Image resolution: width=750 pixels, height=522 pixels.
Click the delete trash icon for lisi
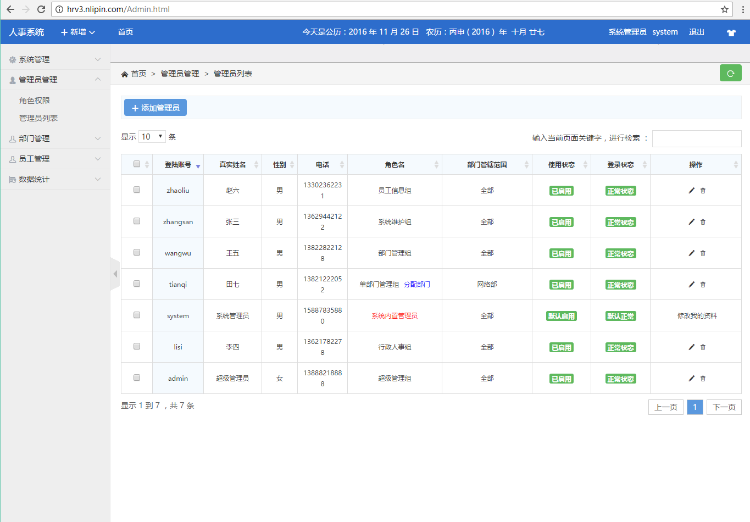click(x=703, y=347)
